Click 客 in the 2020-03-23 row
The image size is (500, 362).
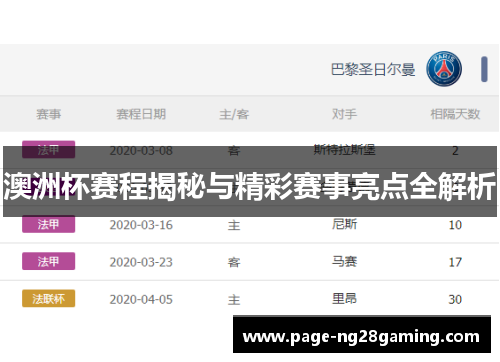(234, 263)
